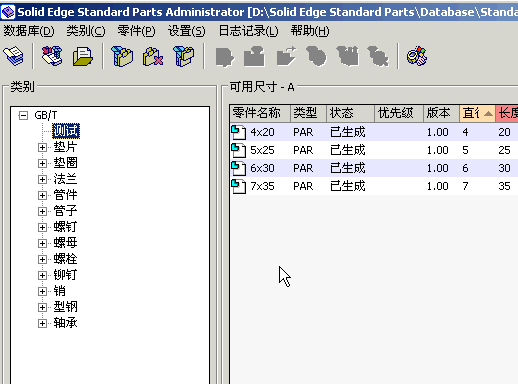518x384 pixels.
Task: Open the 设置(S) menu
Action: pos(187,31)
